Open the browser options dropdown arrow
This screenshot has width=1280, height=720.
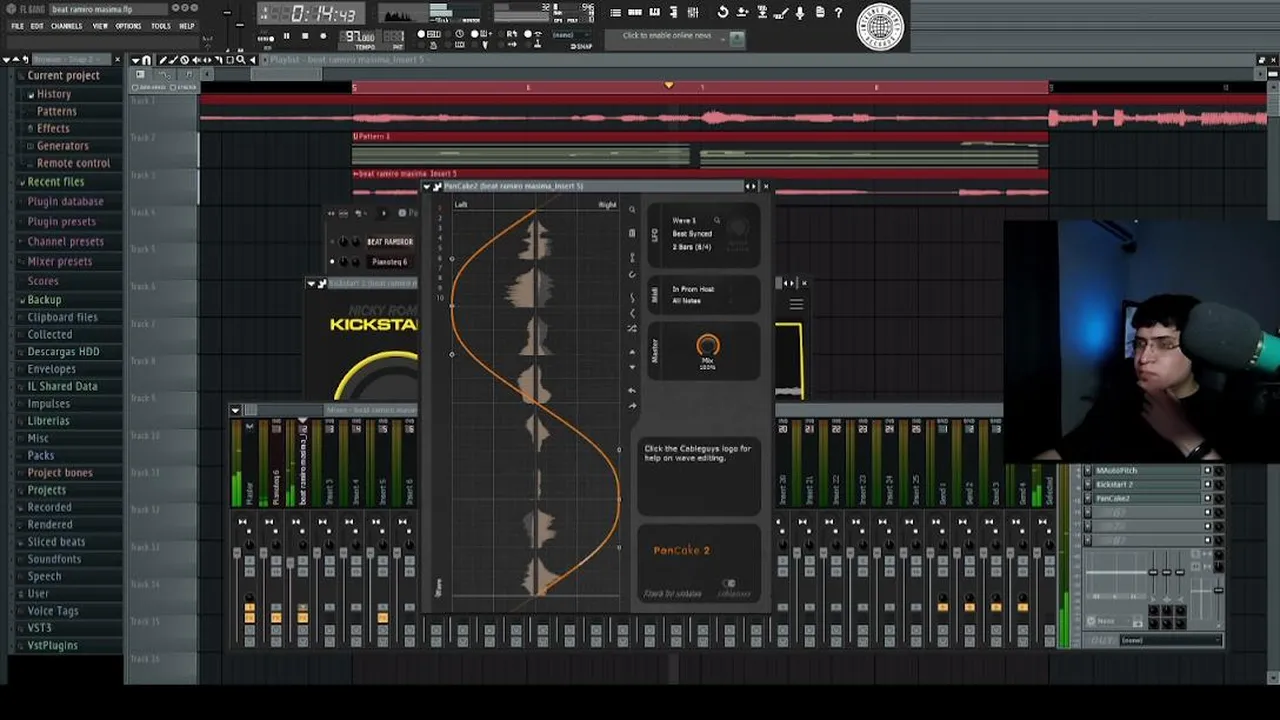point(6,60)
